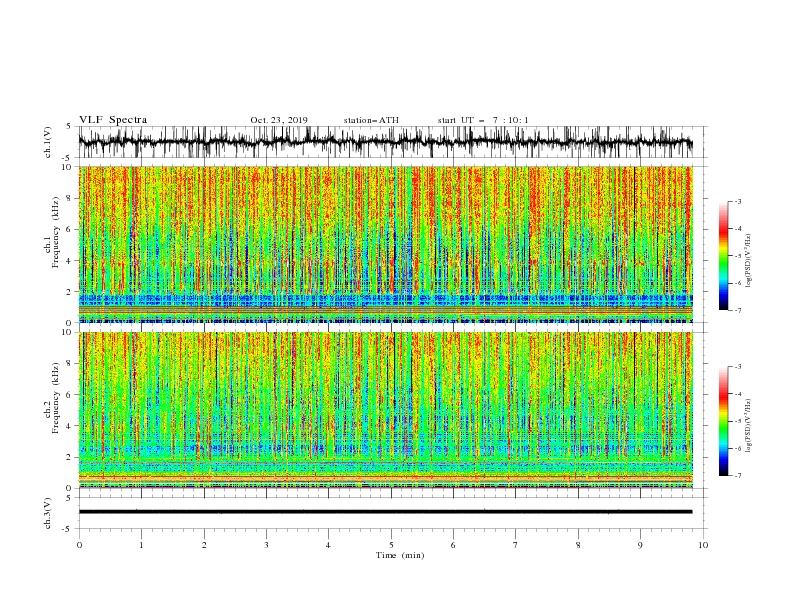The height and width of the screenshot is (612, 792).
Task: Click the time axis tick label "0"
Action: pos(79,545)
